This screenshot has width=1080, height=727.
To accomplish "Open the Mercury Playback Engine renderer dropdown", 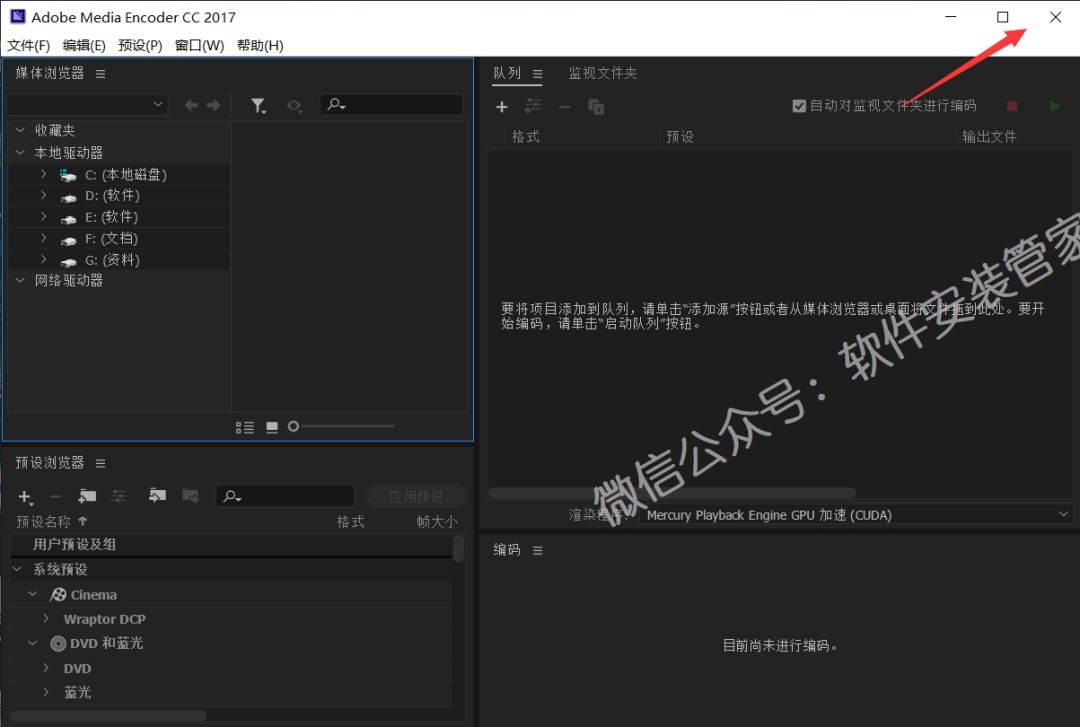I will click(855, 515).
